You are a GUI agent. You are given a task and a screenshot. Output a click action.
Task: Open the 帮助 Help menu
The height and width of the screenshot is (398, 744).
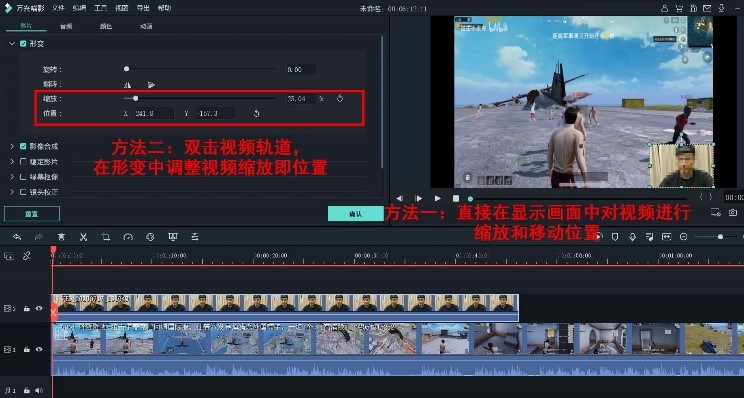pos(164,8)
